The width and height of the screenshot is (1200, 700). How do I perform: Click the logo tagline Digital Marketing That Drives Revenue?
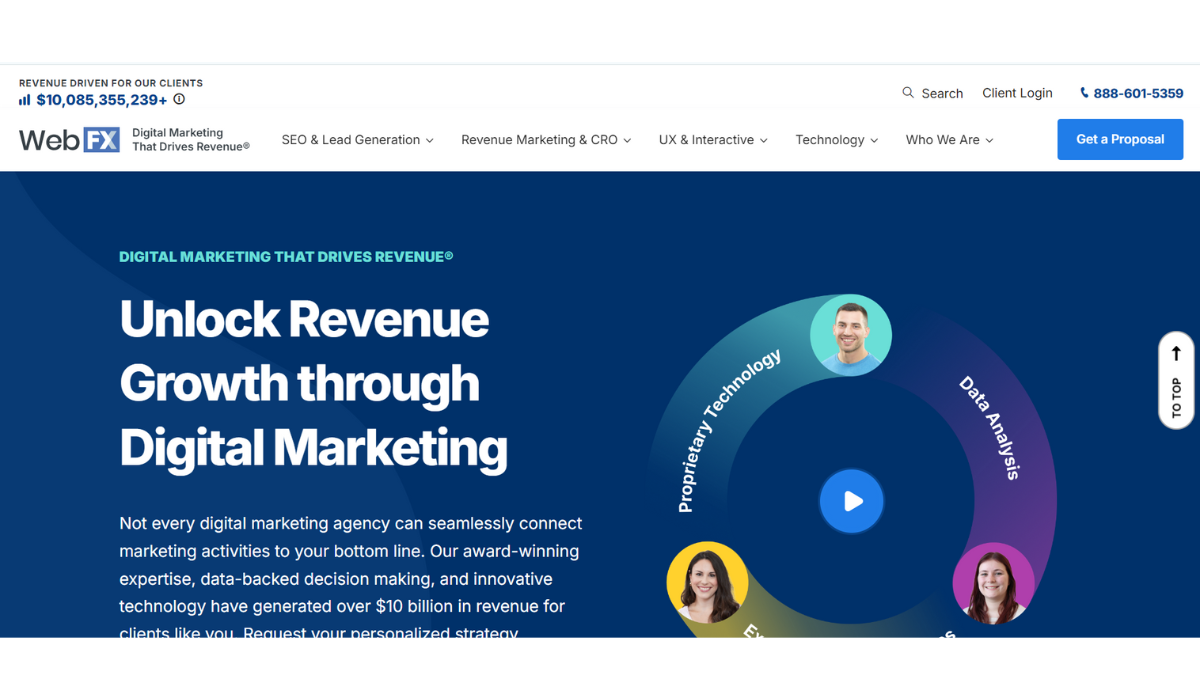pos(190,140)
